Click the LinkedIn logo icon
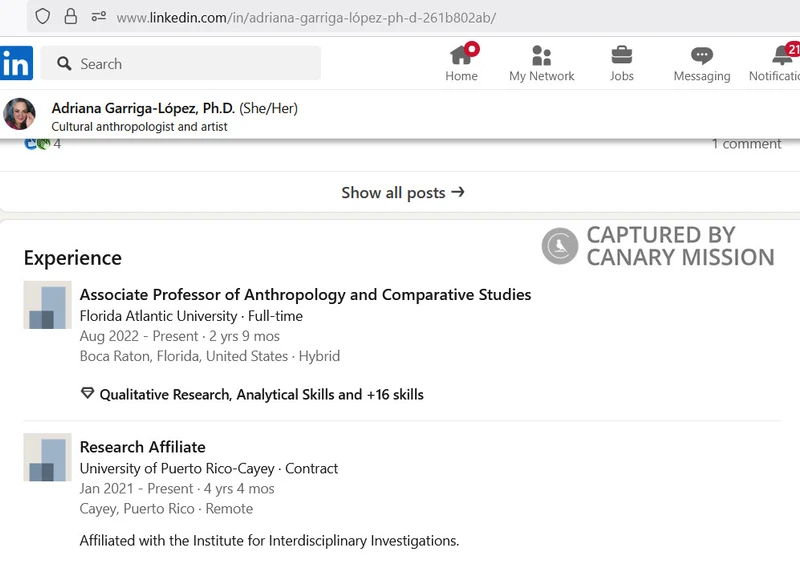Screen dimensions: 800x568 pyautogui.click(x=16, y=63)
